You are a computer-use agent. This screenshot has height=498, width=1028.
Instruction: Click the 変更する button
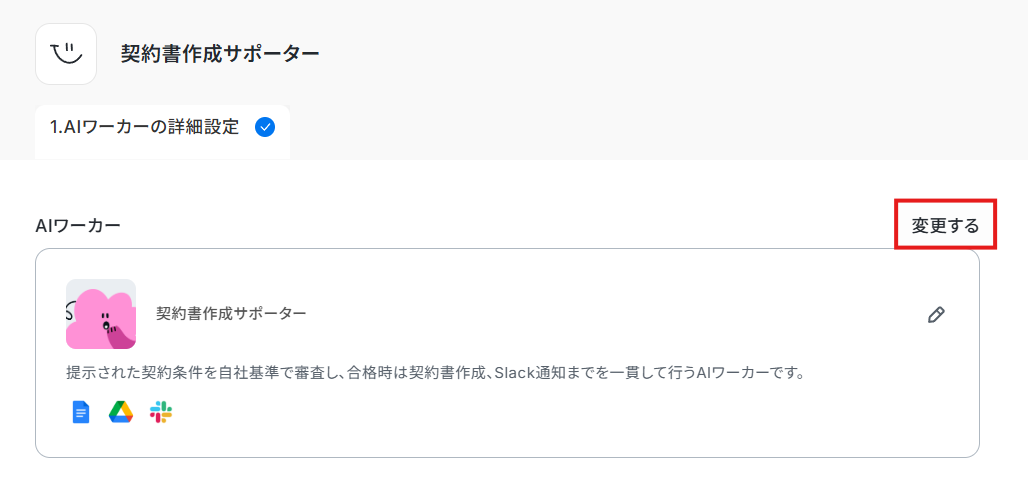tap(945, 225)
